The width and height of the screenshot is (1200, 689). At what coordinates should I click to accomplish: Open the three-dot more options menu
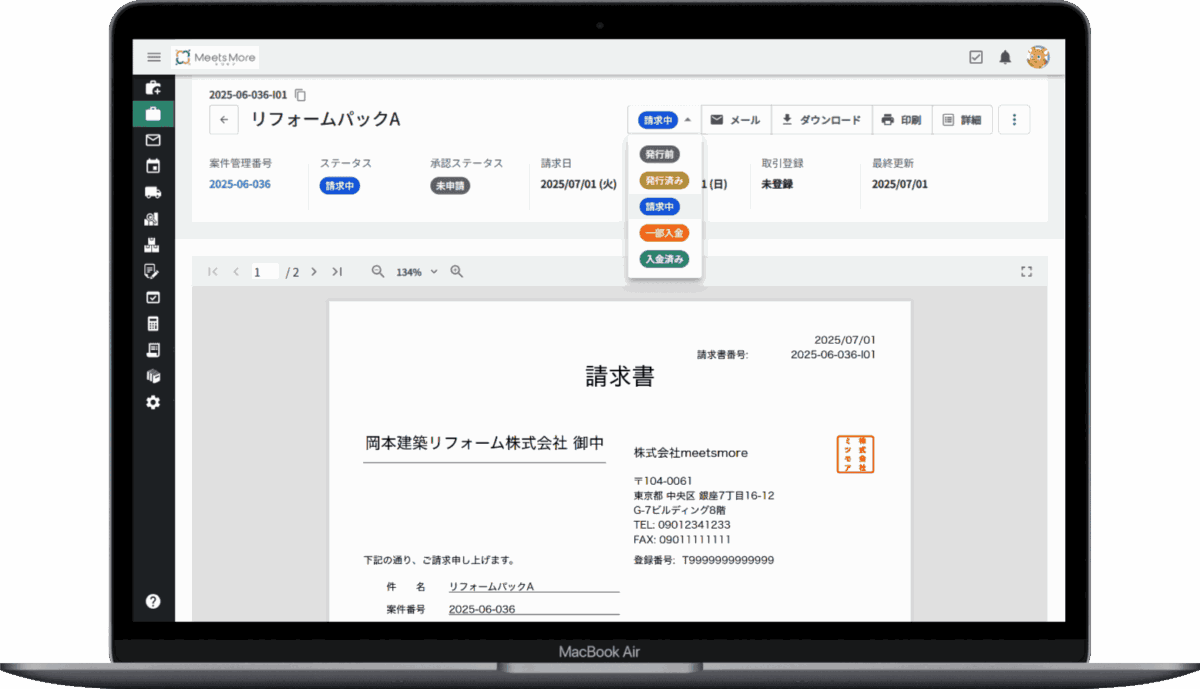[1014, 120]
